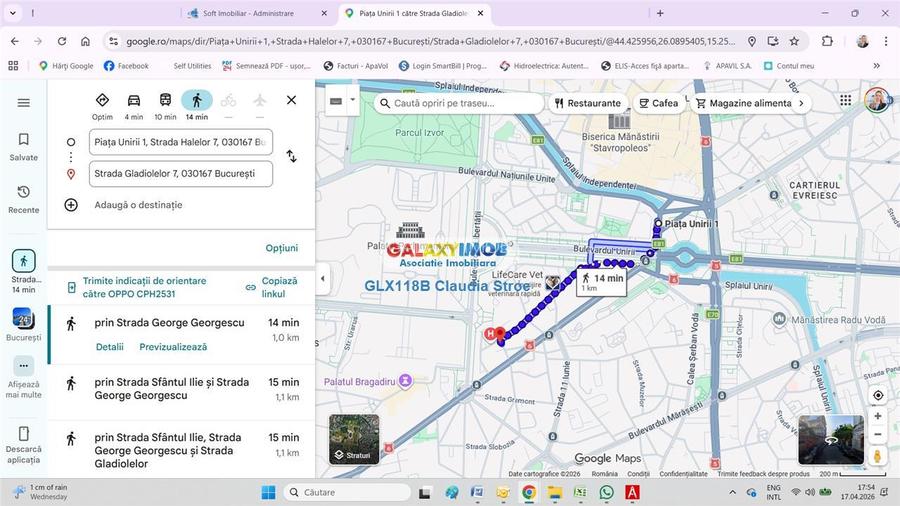Screen dimensions: 900x506
Task: Toggle the Straturi map layers thumbnail
Action: (x=354, y=439)
